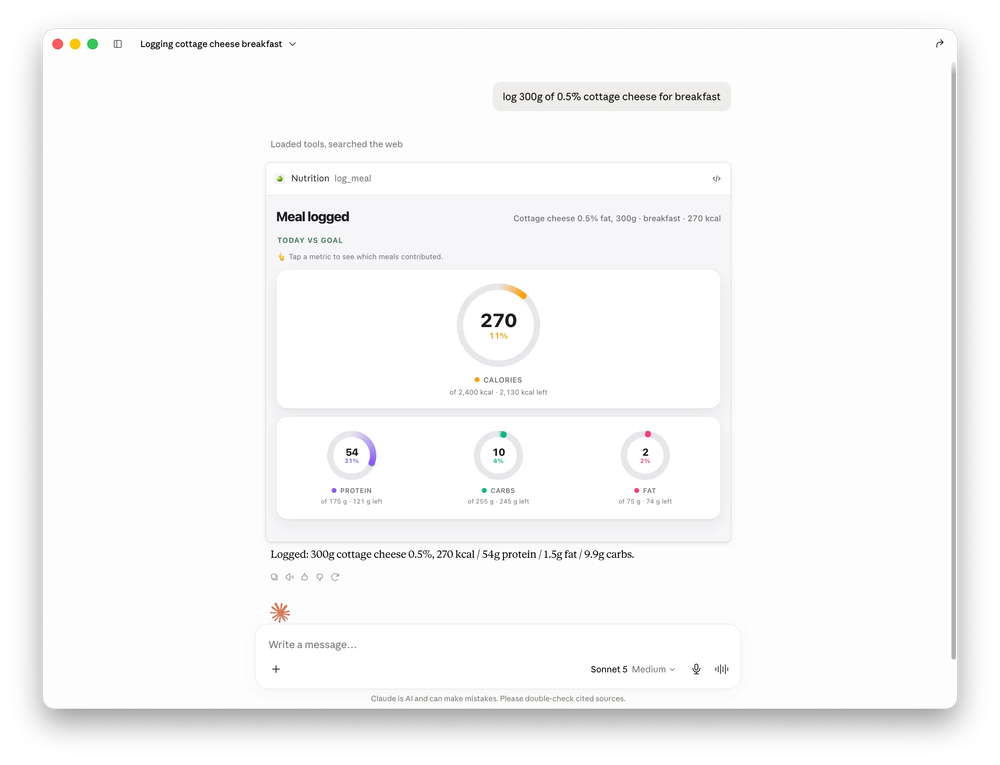Toggle the sidebar panel icon
This screenshot has height=765, width=1000.
[x=118, y=44]
